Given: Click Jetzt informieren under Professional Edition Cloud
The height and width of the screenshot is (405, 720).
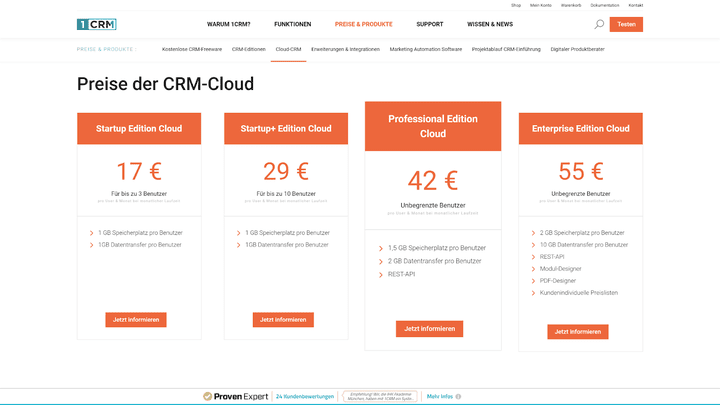Looking at the screenshot, I should (x=429, y=329).
